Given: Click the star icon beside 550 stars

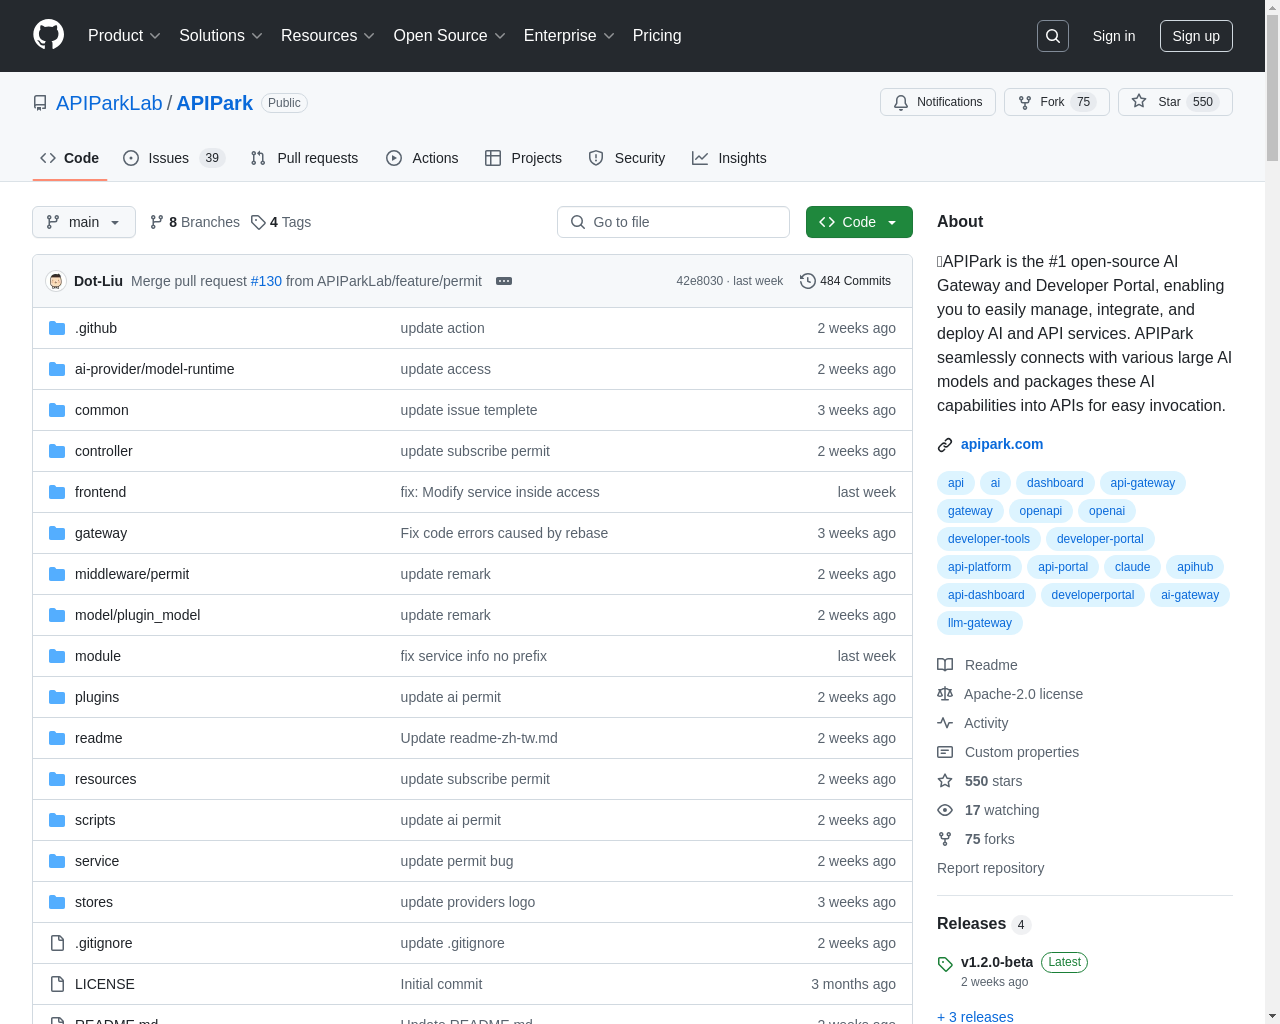Looking at the screenshot, I should click(x=945, y=781).
